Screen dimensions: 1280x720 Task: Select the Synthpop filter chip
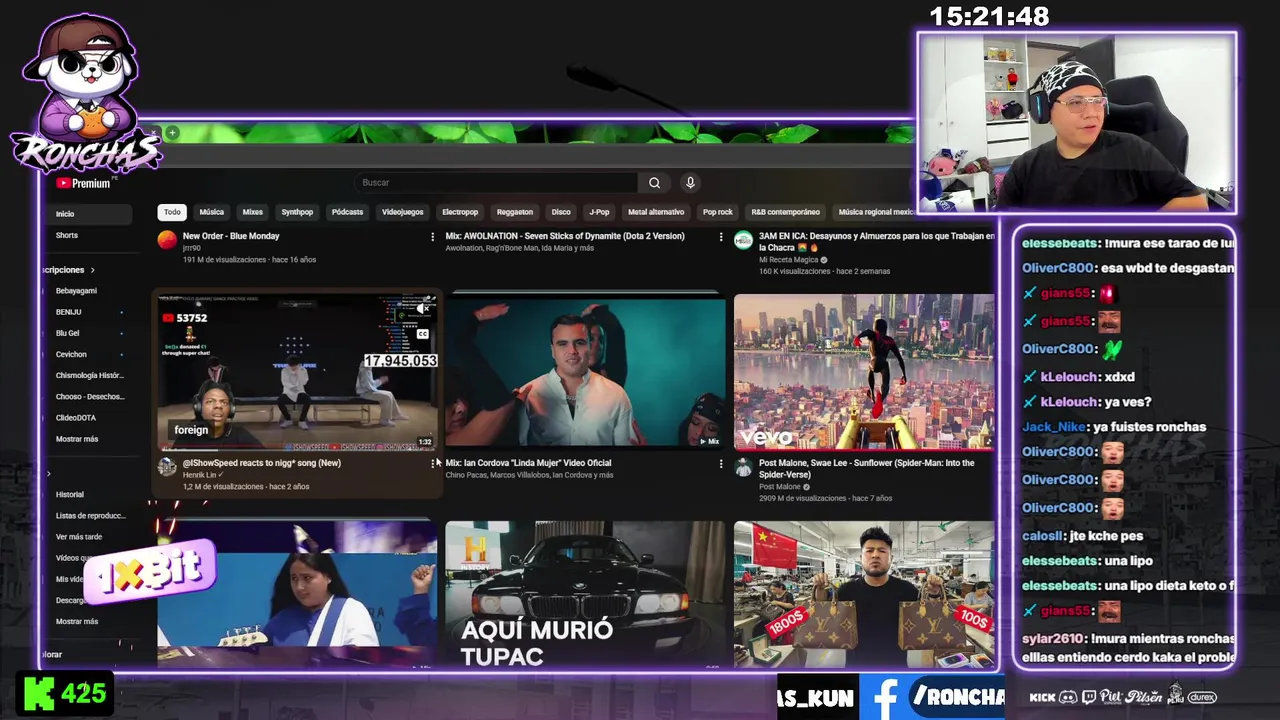297,212
